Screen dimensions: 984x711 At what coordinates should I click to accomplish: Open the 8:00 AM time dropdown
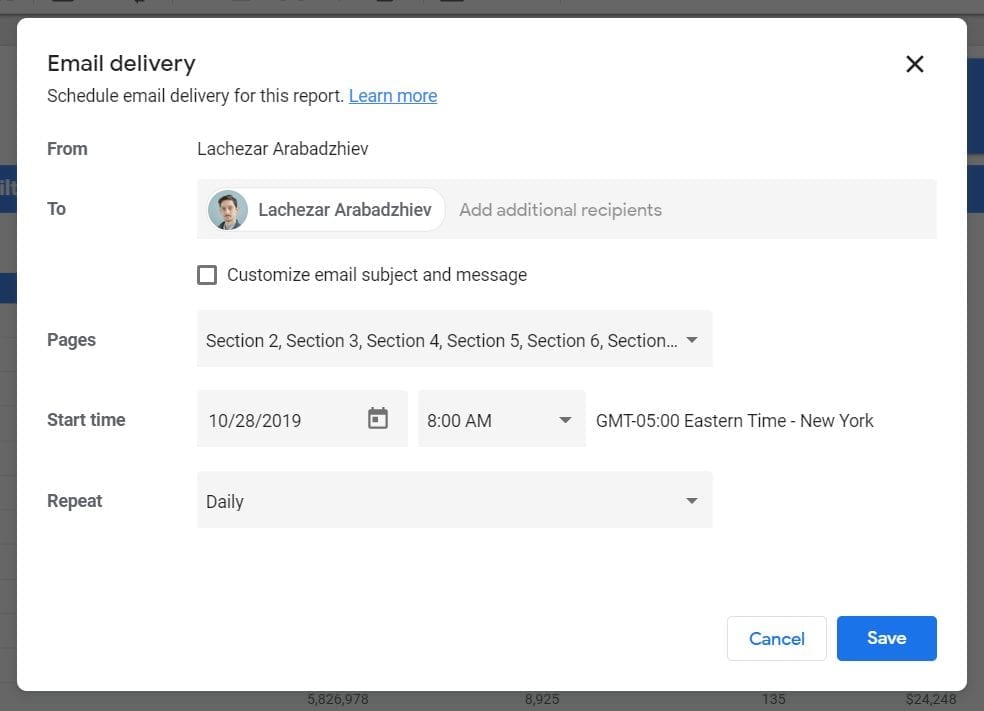[501, 419]
